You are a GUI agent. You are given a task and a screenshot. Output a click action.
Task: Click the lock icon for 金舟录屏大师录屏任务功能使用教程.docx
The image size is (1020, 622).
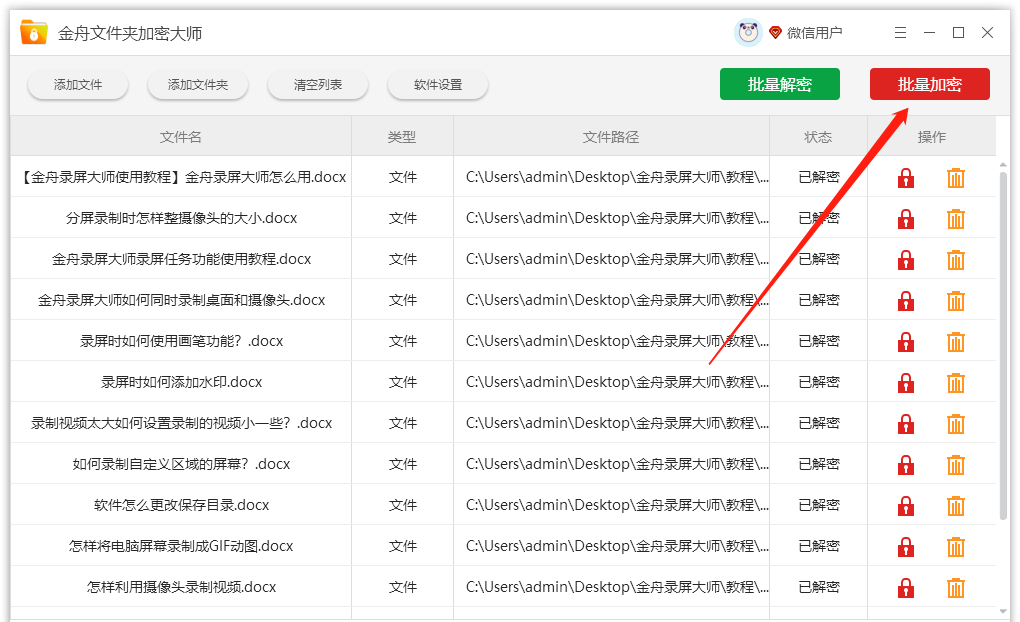coord(906,258)
